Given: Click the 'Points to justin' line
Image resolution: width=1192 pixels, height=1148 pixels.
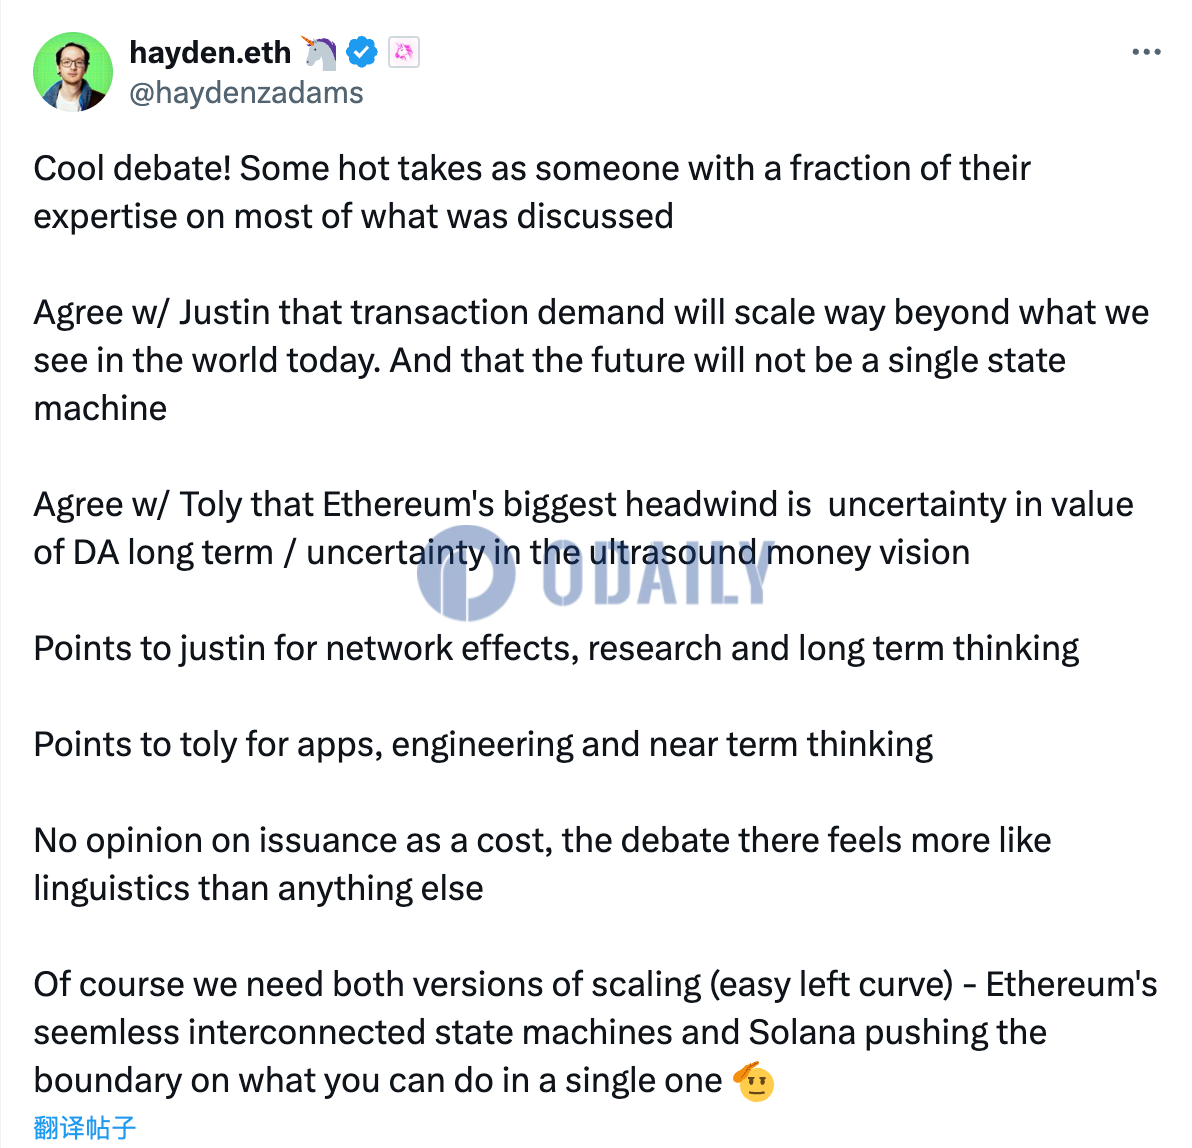Looking at the screenshot, I should [x=556, y=649].
